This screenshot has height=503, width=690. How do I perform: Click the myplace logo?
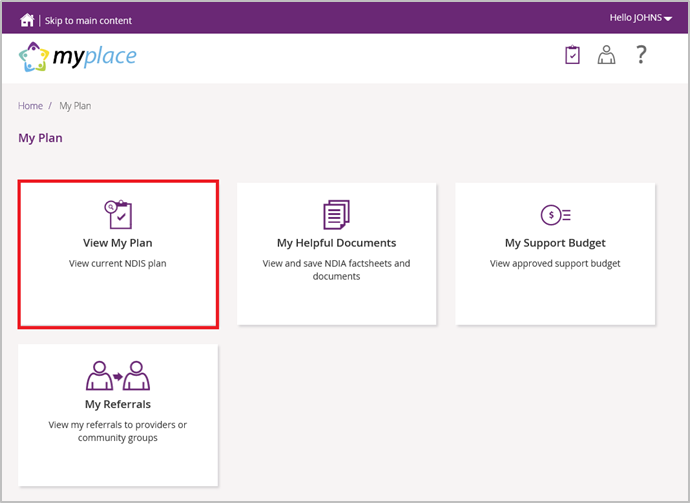[78, 57]
